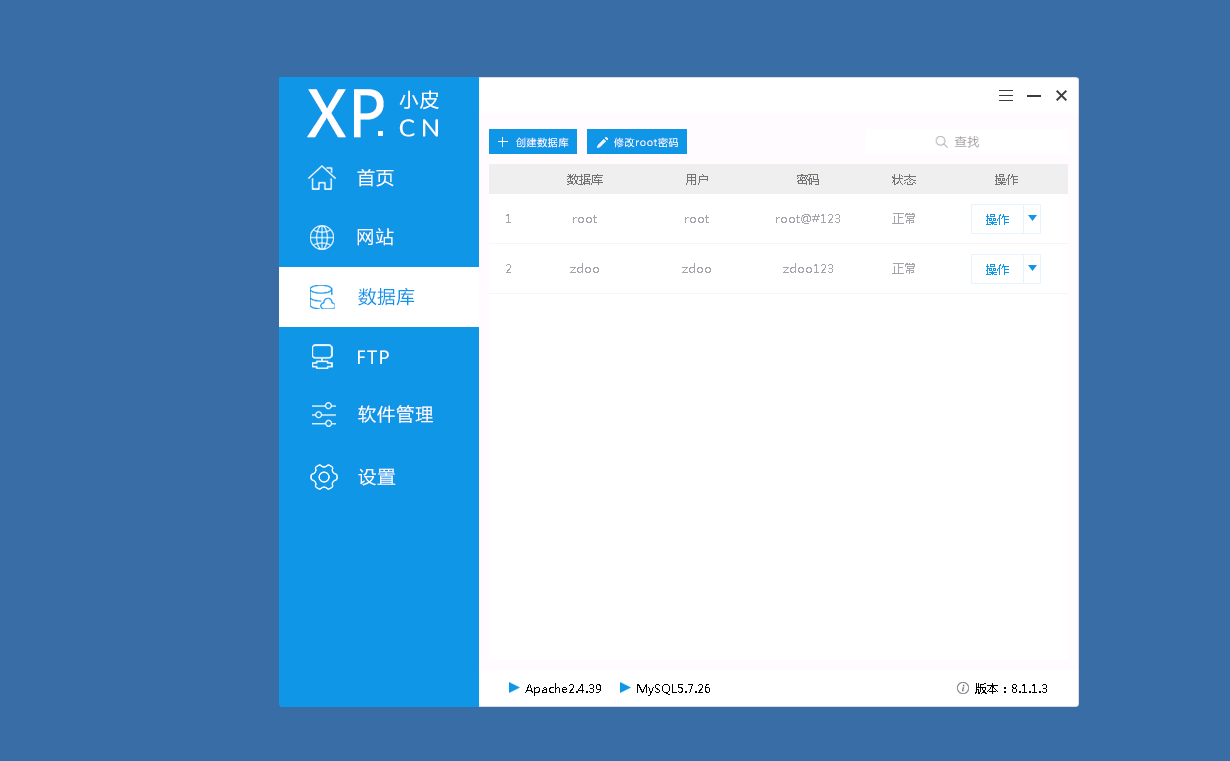Click the zdoo user cell

click(x=697, y=269)
